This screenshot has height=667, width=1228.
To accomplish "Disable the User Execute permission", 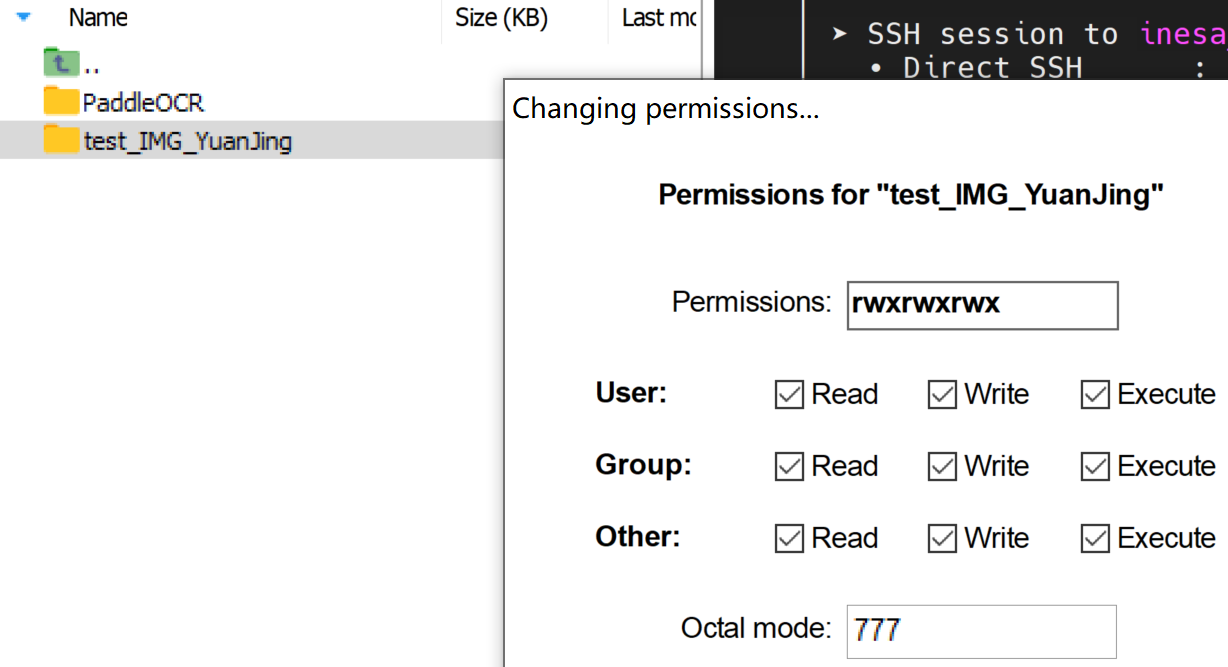I will point(1095,395).
